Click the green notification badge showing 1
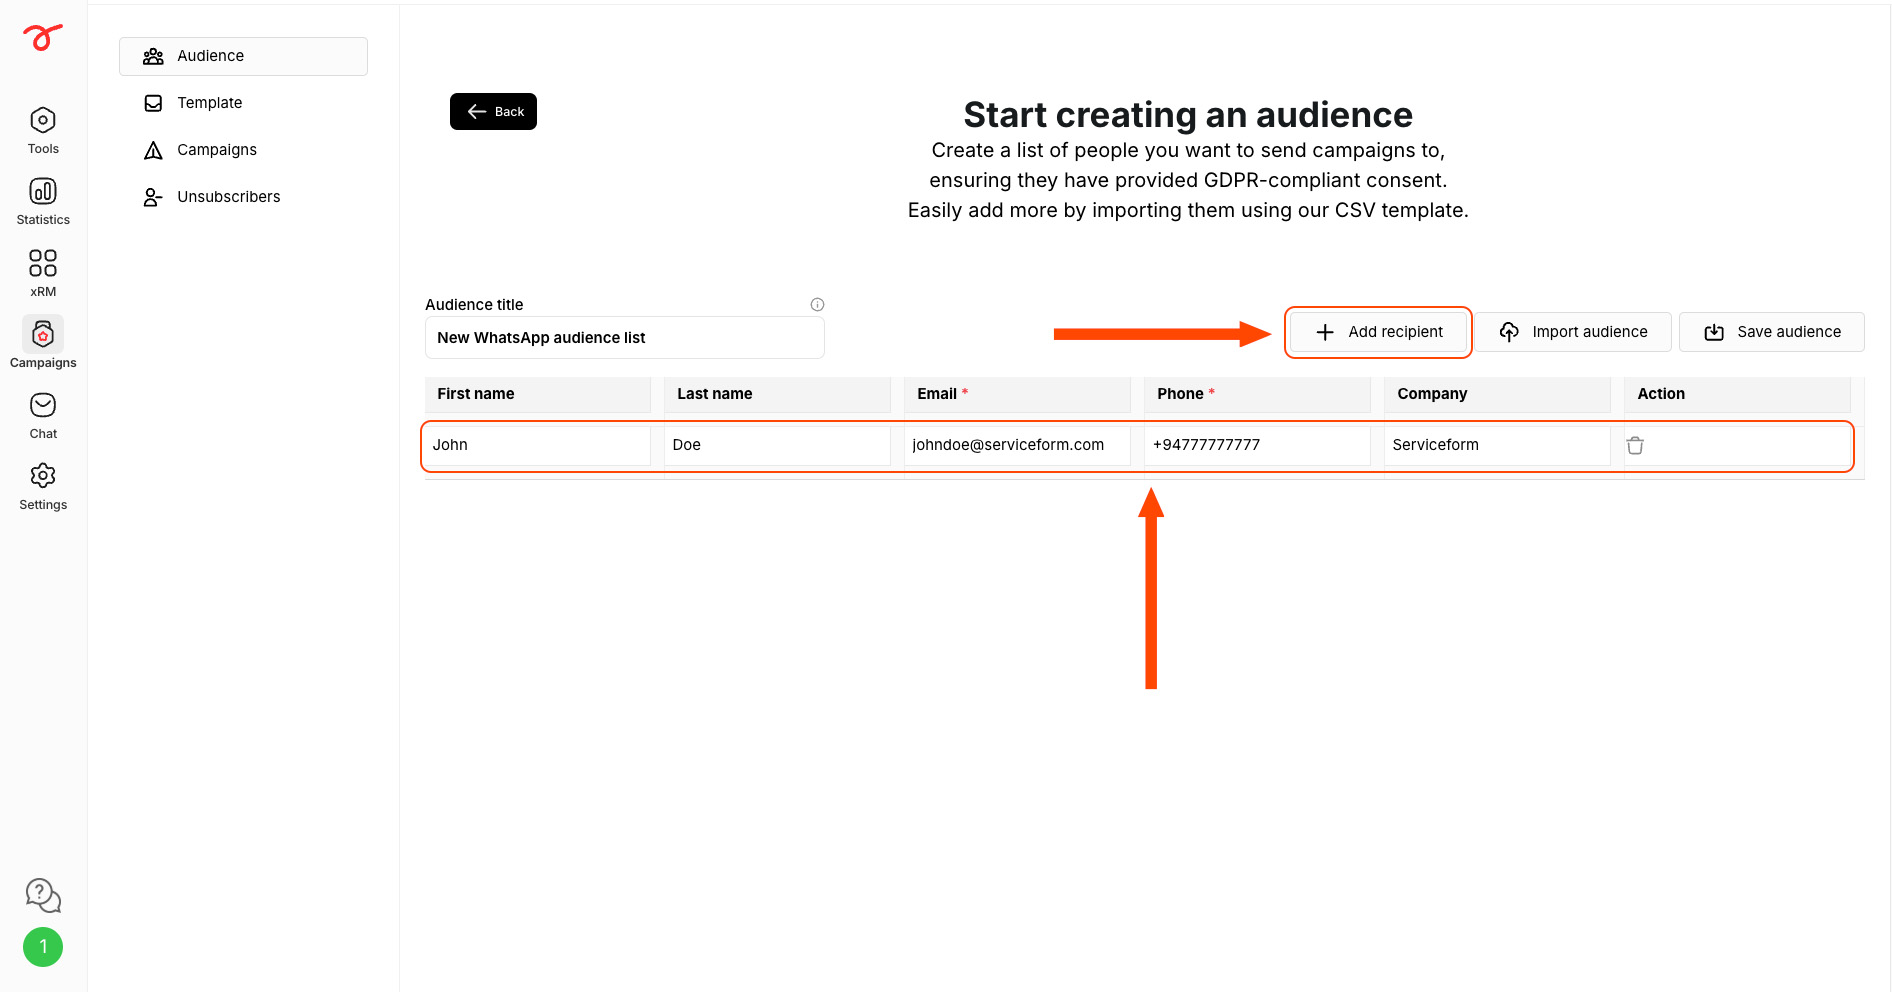The image size is (1892, 992). [43, 947]
